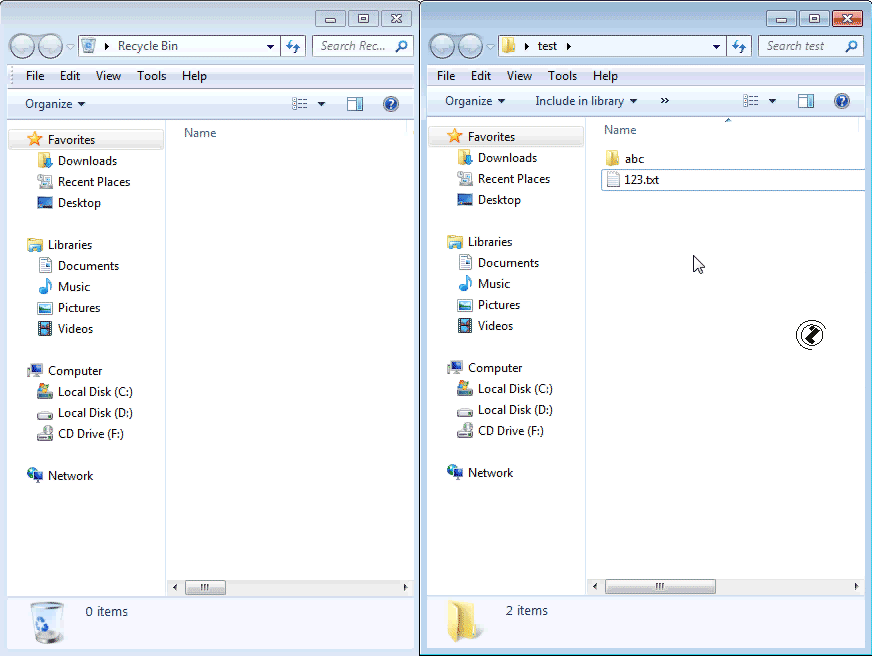Screen dimensions: 872x656
Task: Open Help menu in test window
Action: [605, 76]
